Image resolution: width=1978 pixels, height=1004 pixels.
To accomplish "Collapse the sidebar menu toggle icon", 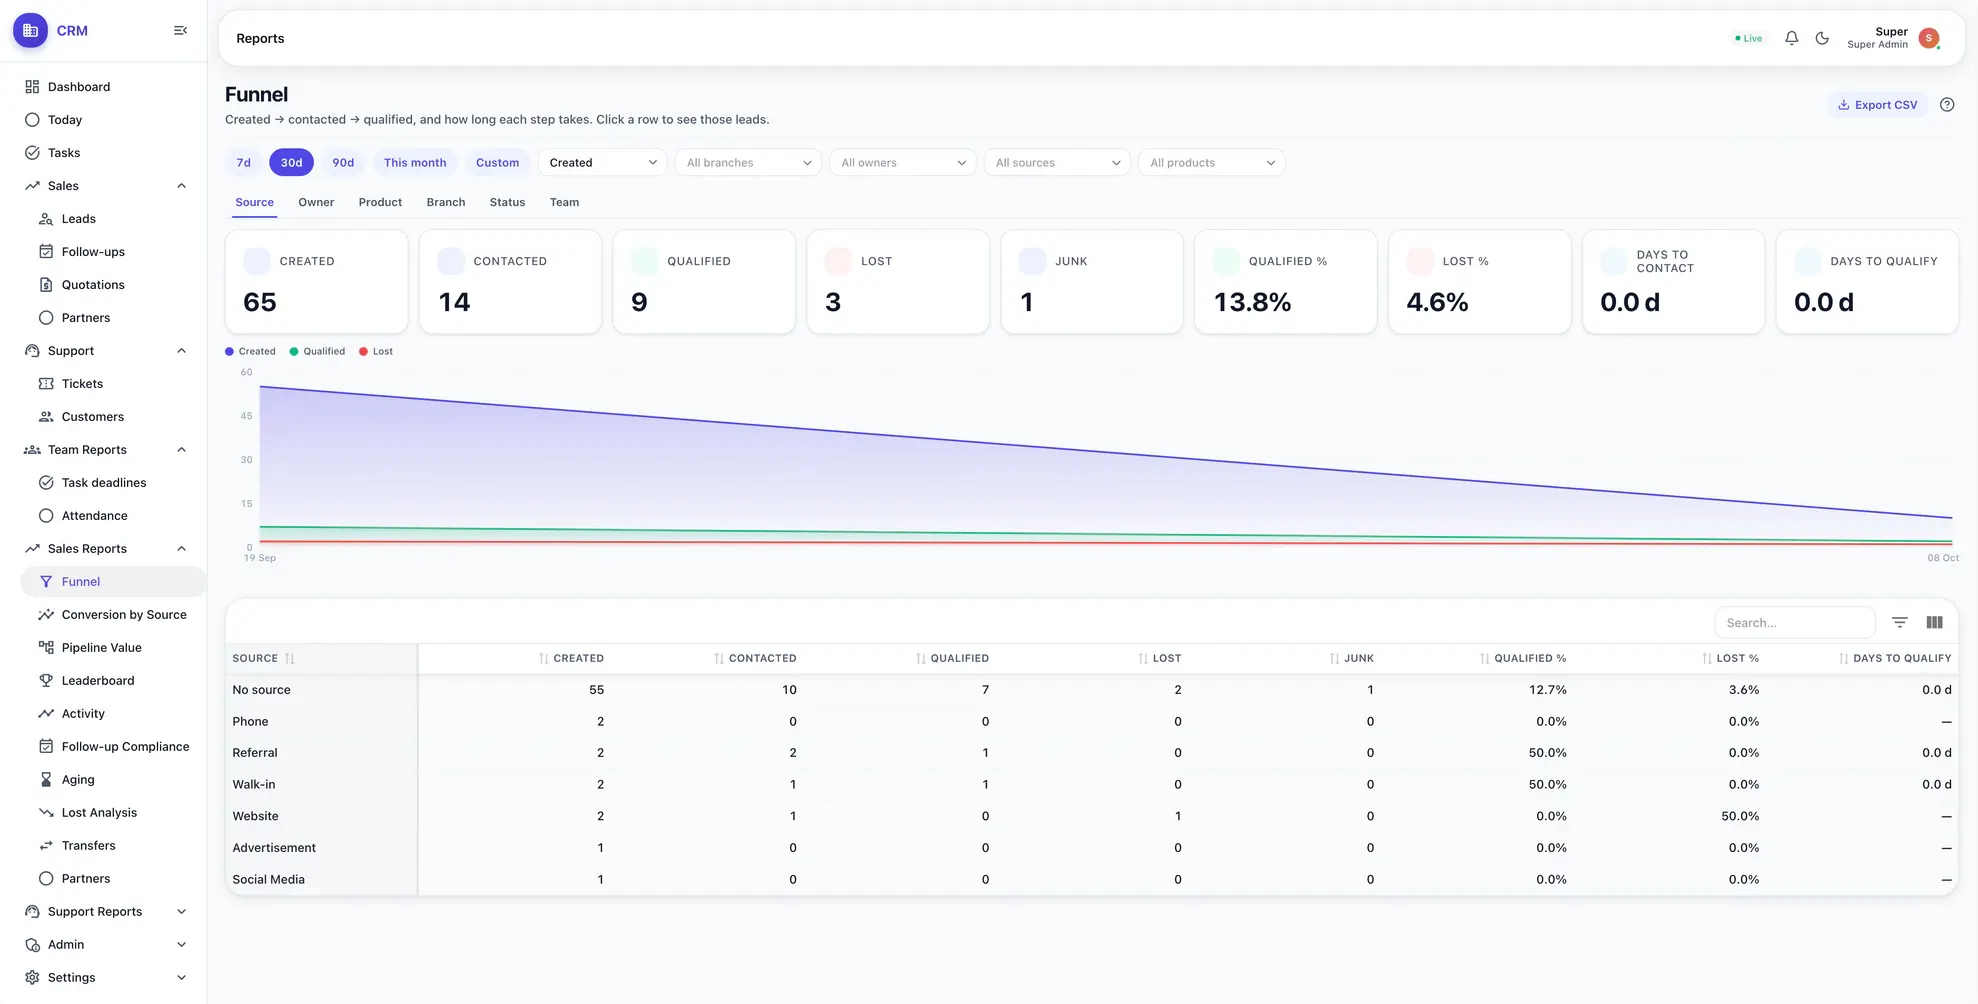I will (x=180, y=31).
